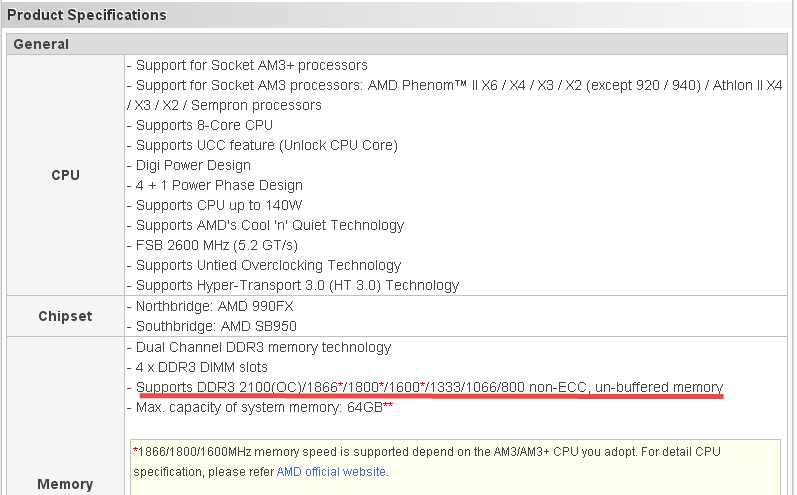
Task: Select the Untied Overclocking Technology line
Action: click(x=267, y=265)
